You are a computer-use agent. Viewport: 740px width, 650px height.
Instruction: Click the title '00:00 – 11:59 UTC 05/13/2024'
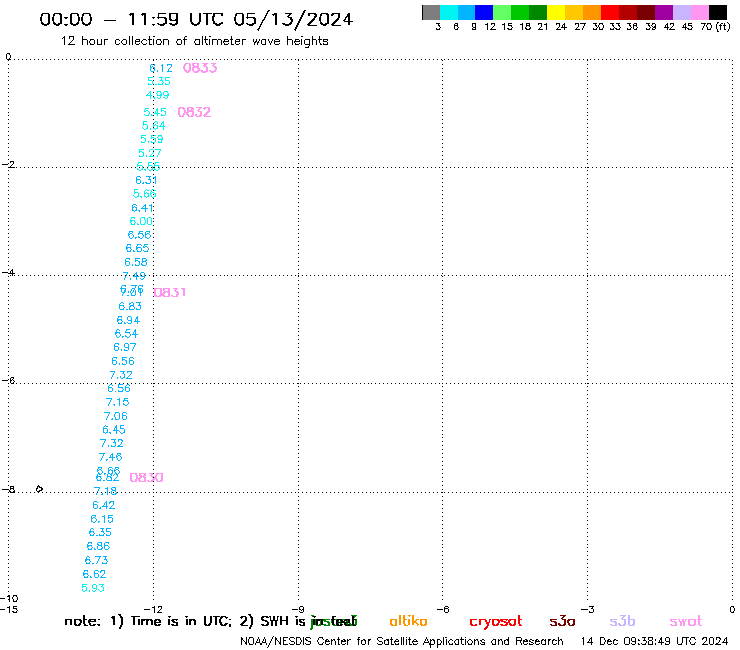[196, 19]
